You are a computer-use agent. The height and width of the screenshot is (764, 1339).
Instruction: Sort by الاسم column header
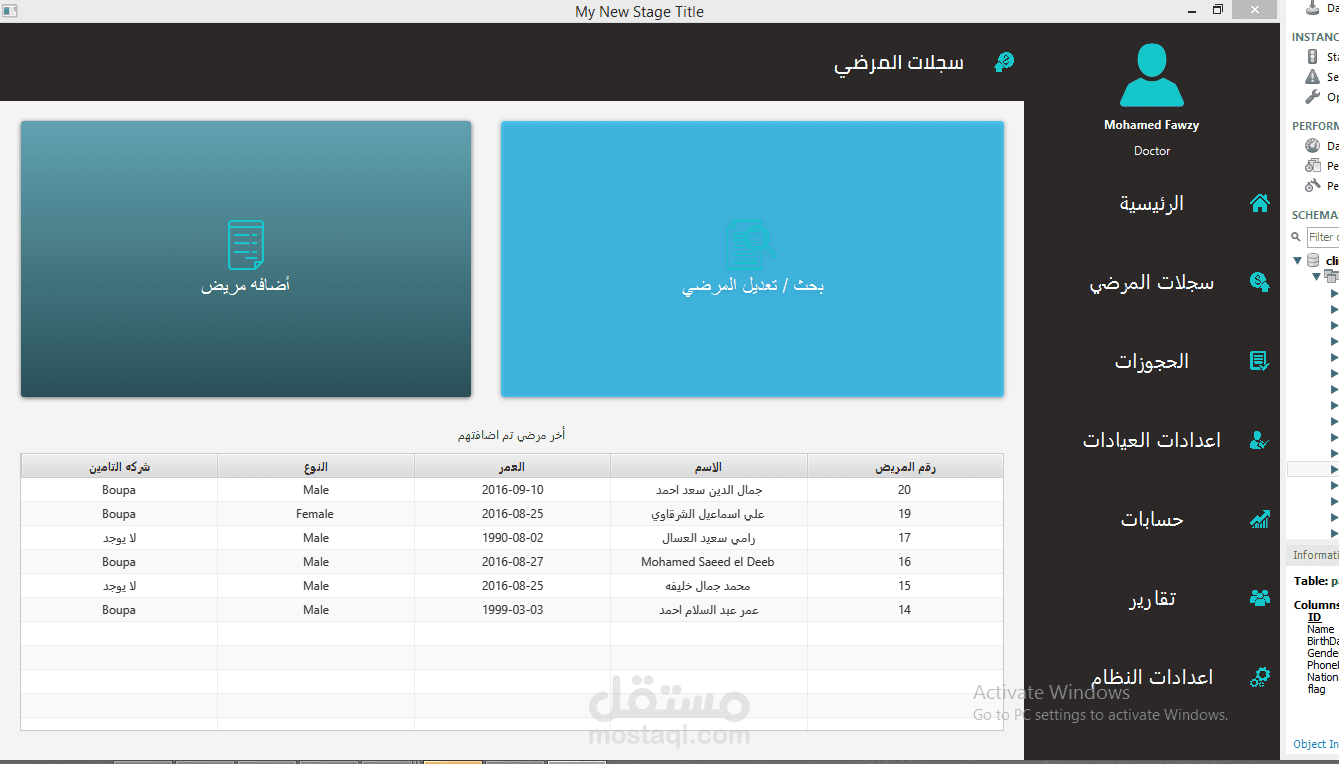click(709, 467)
